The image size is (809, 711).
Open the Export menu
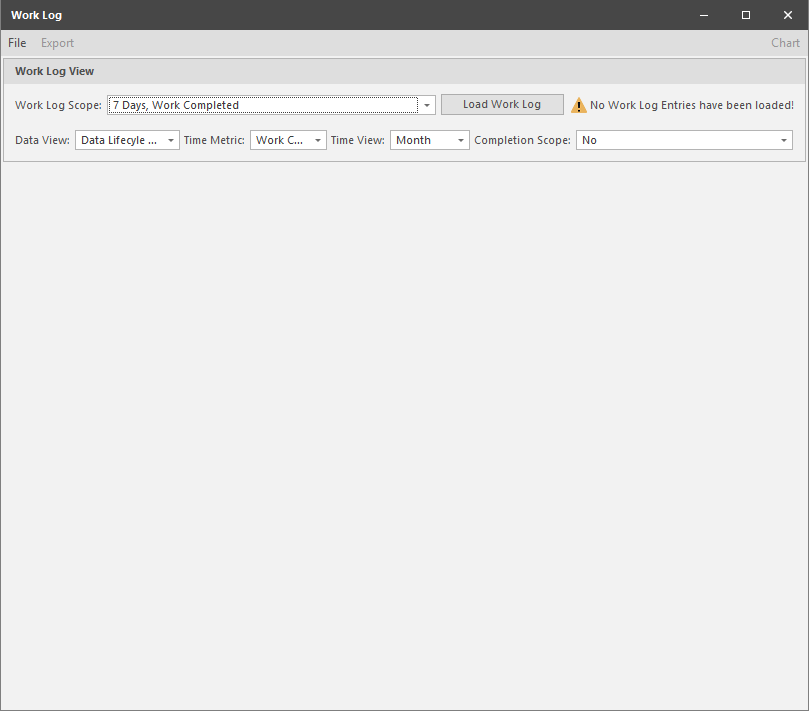[x=57, y=43]
